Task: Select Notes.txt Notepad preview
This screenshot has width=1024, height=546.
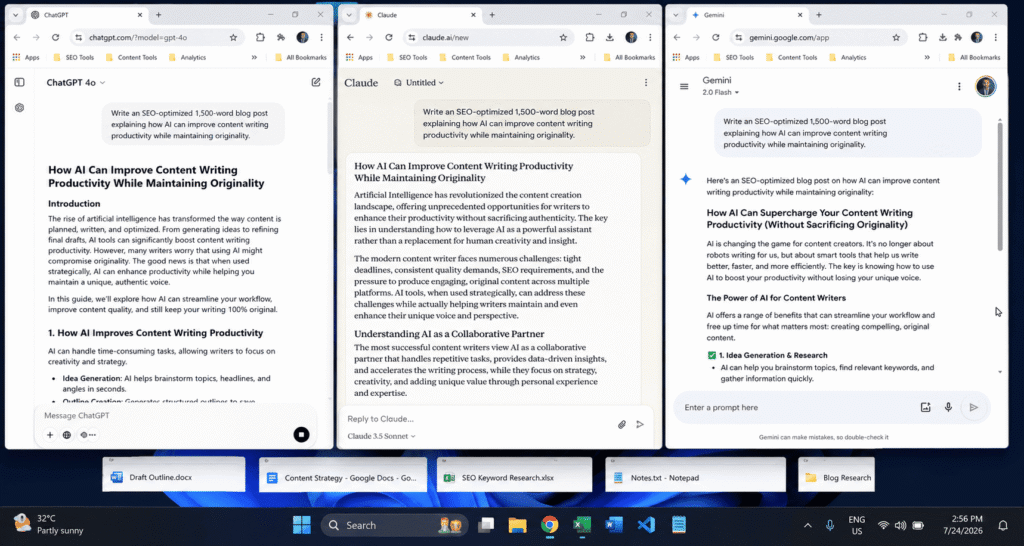Action: click(x=696, y=476)
